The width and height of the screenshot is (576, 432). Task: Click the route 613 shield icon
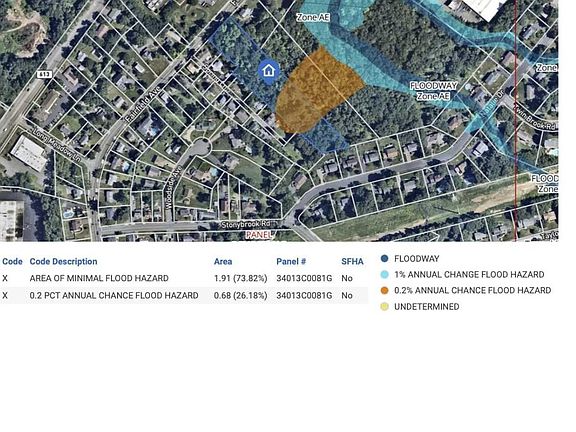(44, 74)
